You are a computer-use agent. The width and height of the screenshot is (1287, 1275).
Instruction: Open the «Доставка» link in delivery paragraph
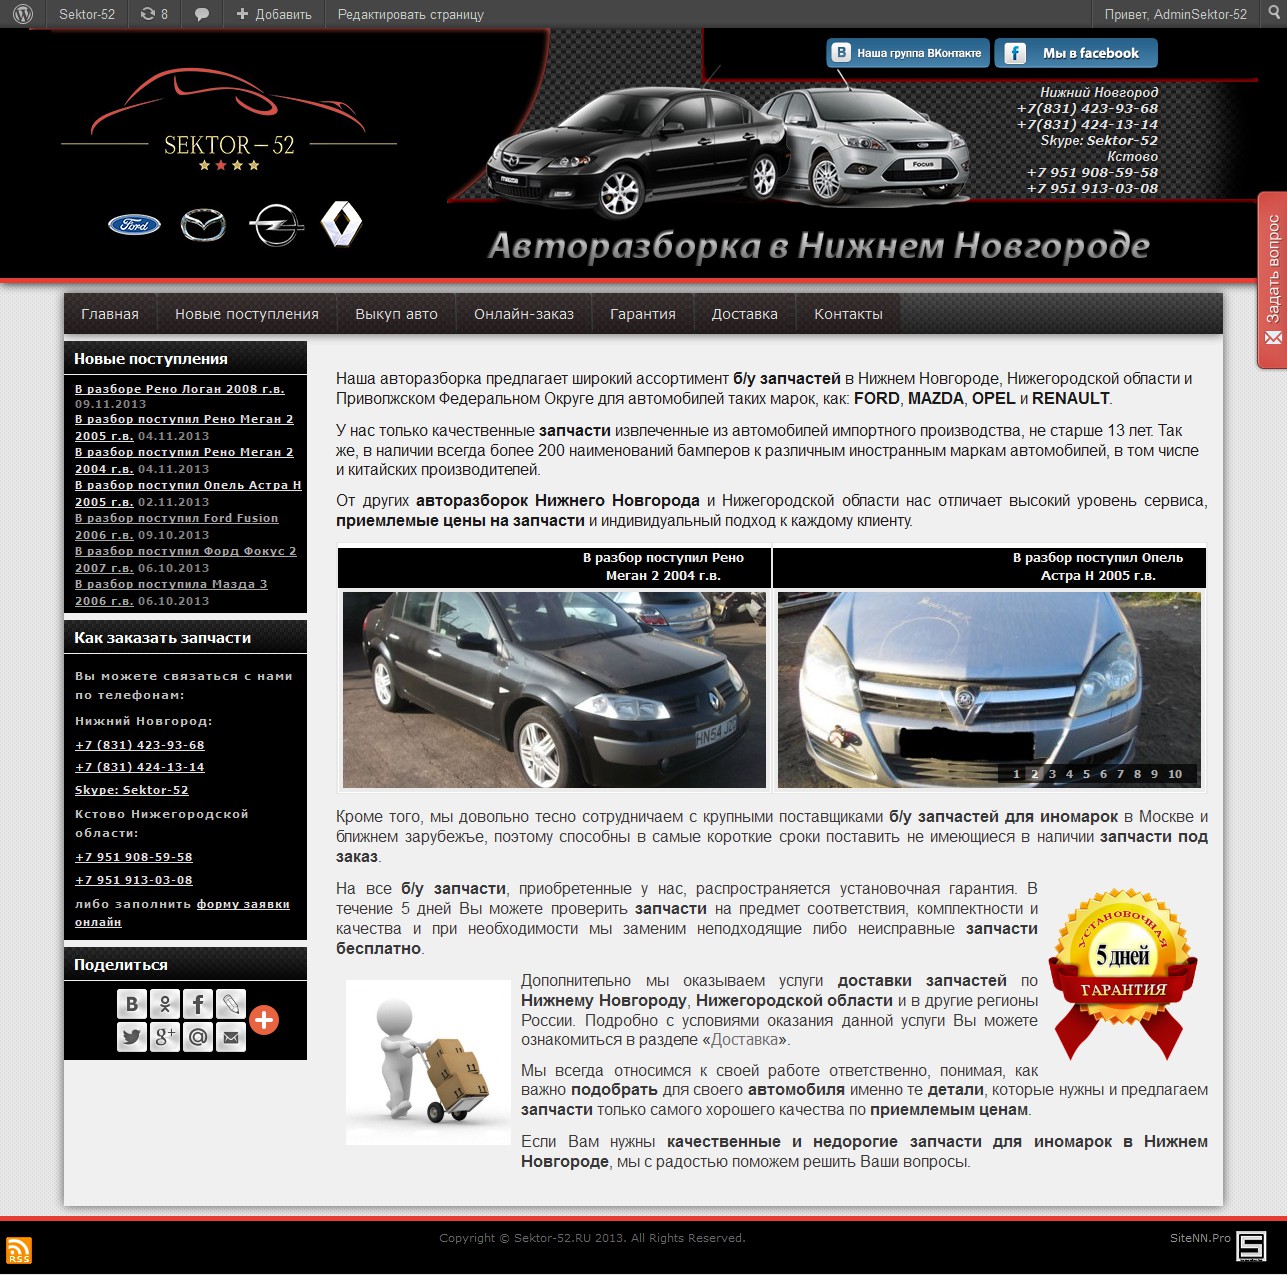pos(744,1040)
